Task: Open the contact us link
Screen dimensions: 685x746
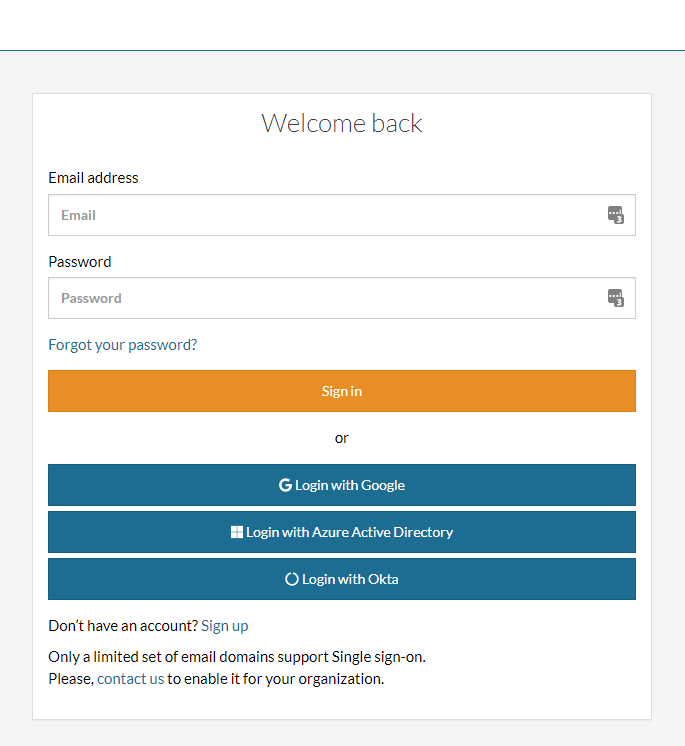Action: point(130,679)
